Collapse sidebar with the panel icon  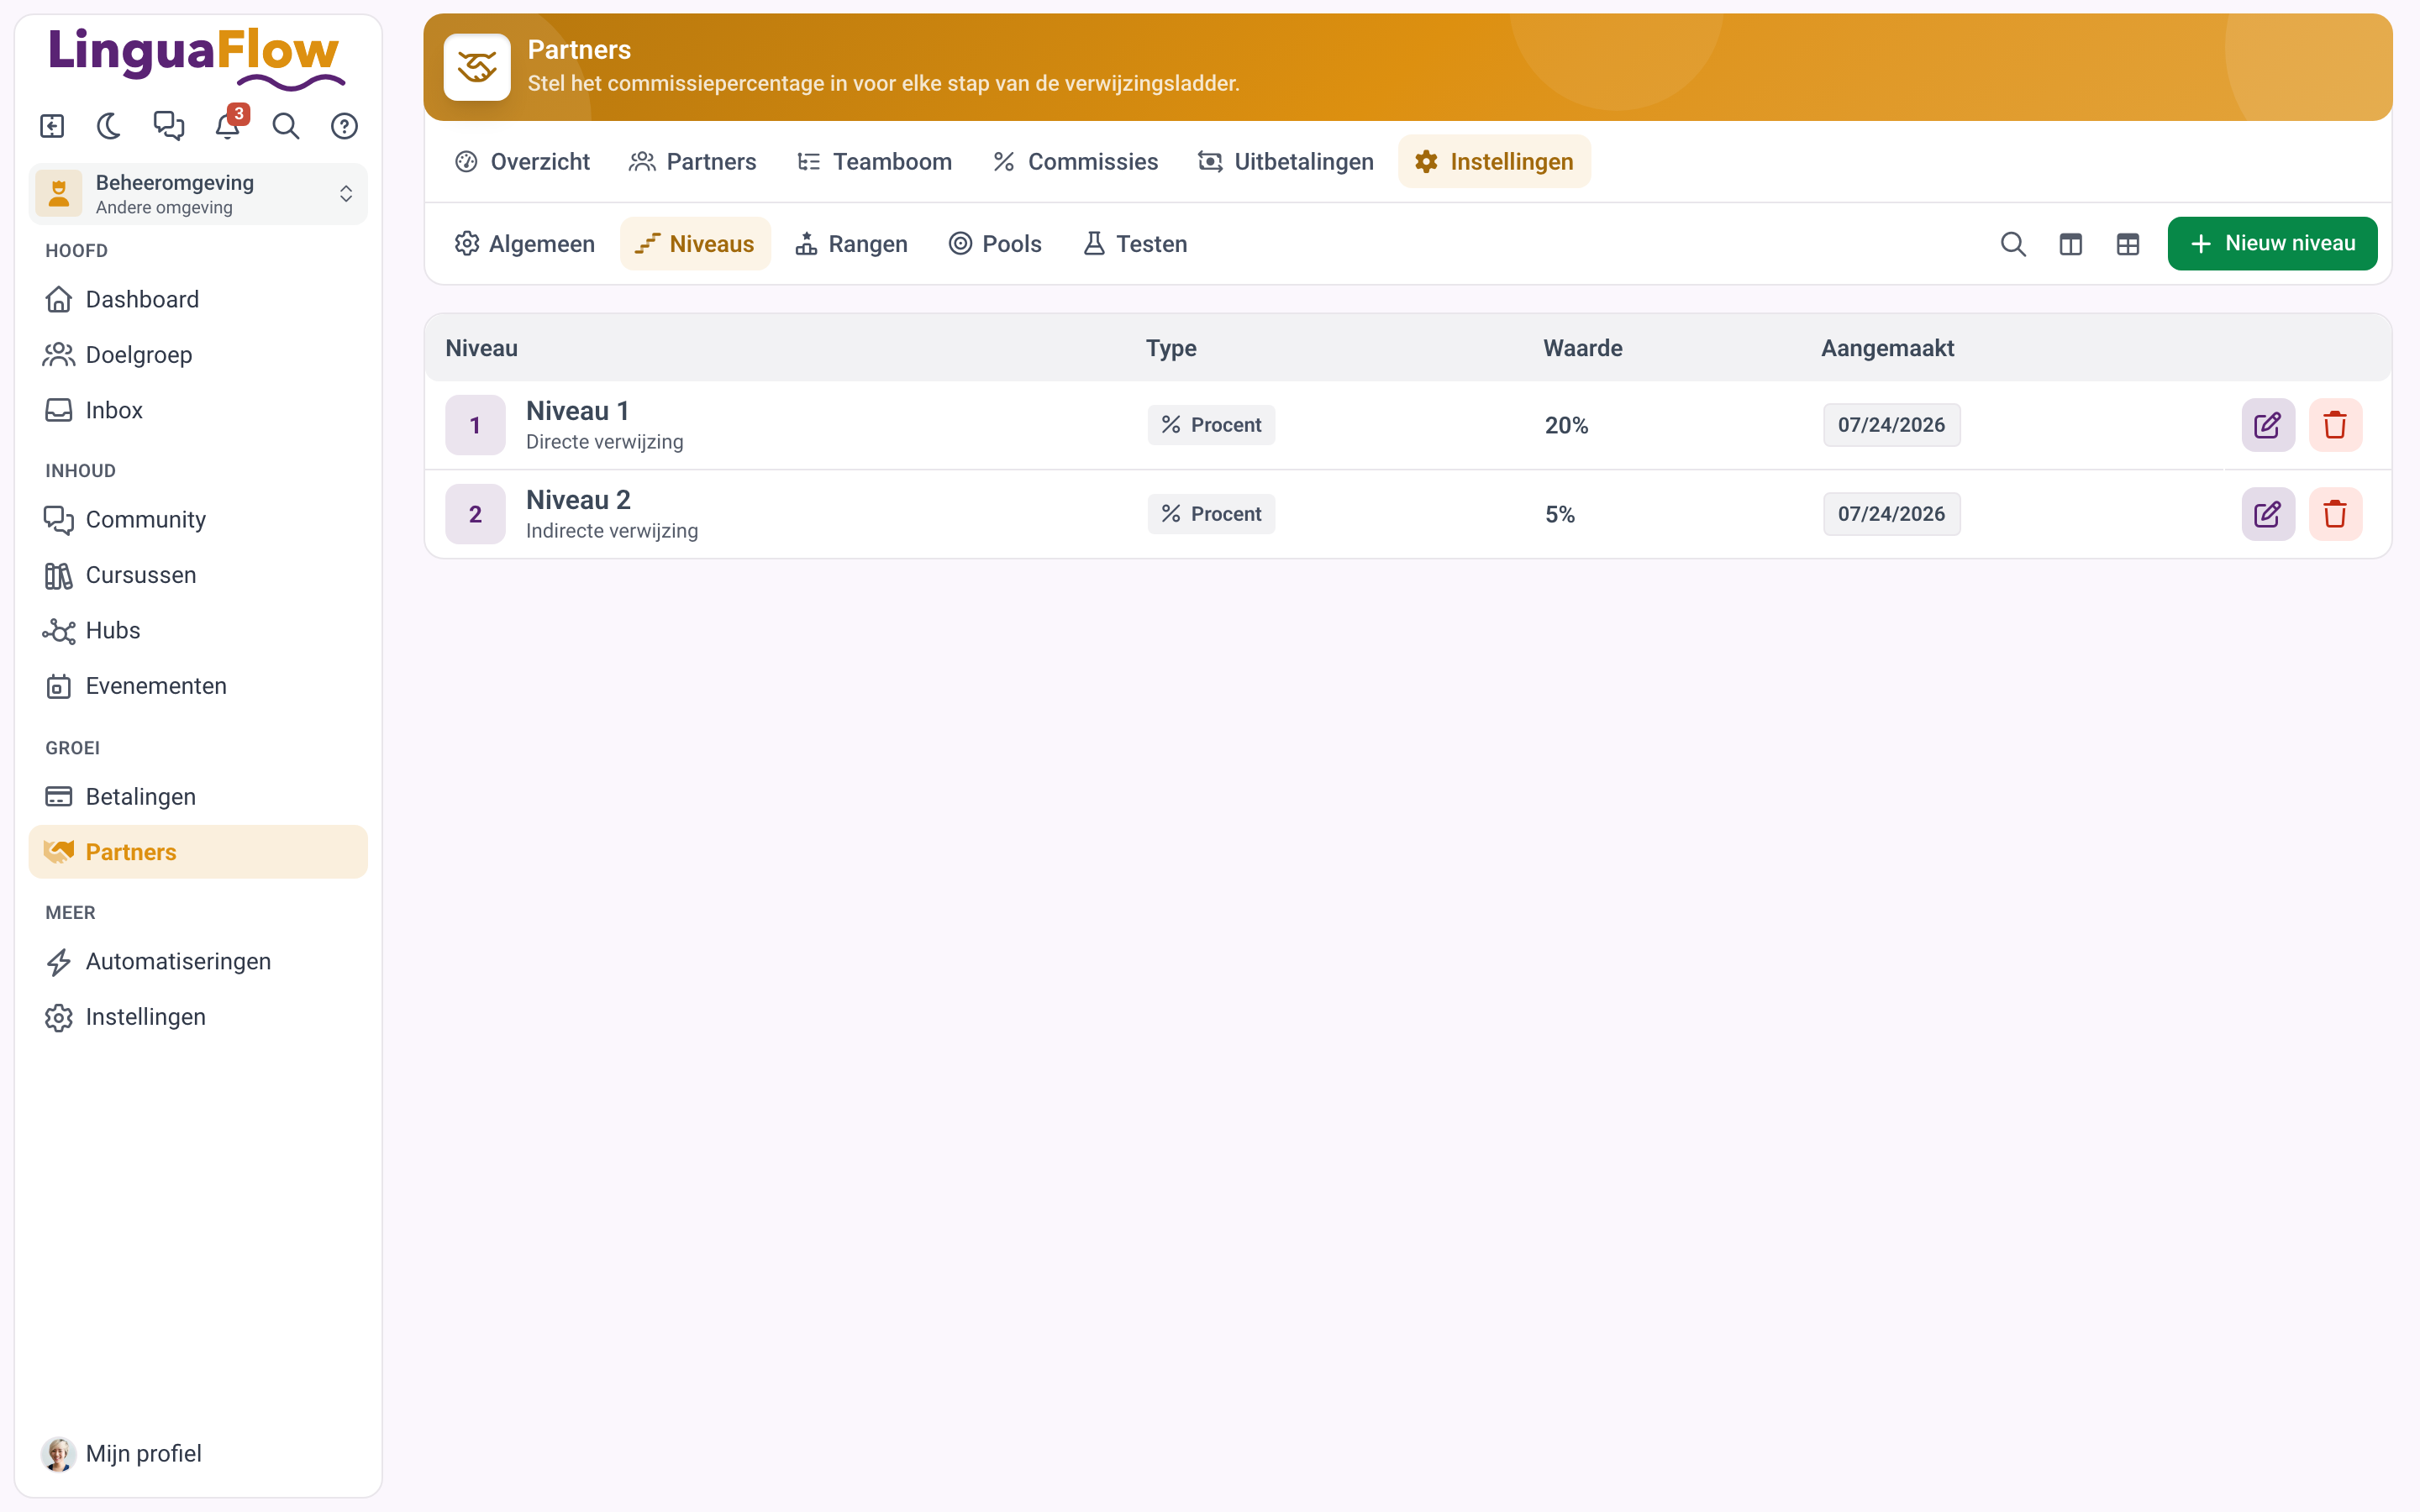[52, 126]
